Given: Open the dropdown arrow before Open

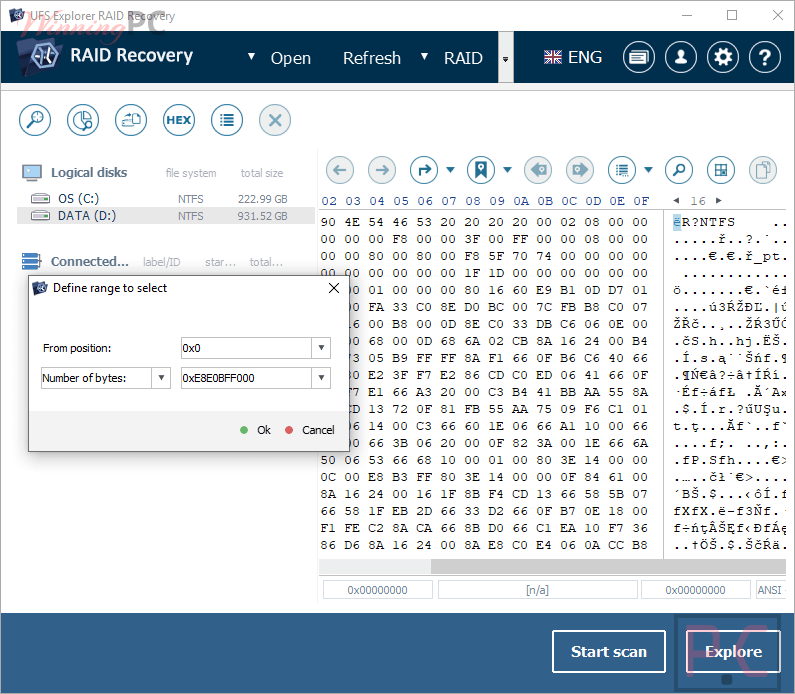Looking at the screenshot, I should coord(251,56).
